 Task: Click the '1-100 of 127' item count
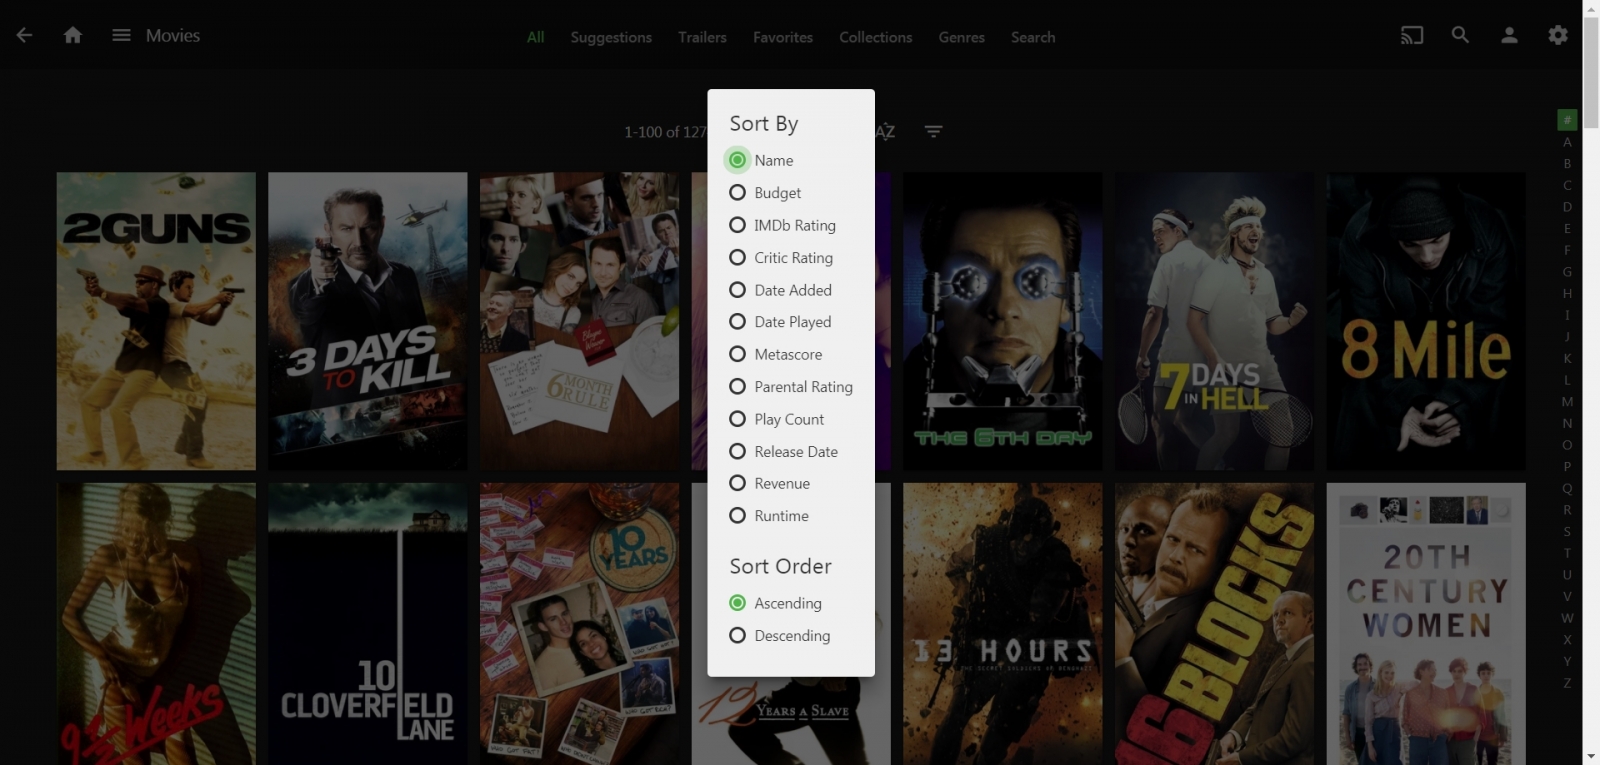click(665, 132)
